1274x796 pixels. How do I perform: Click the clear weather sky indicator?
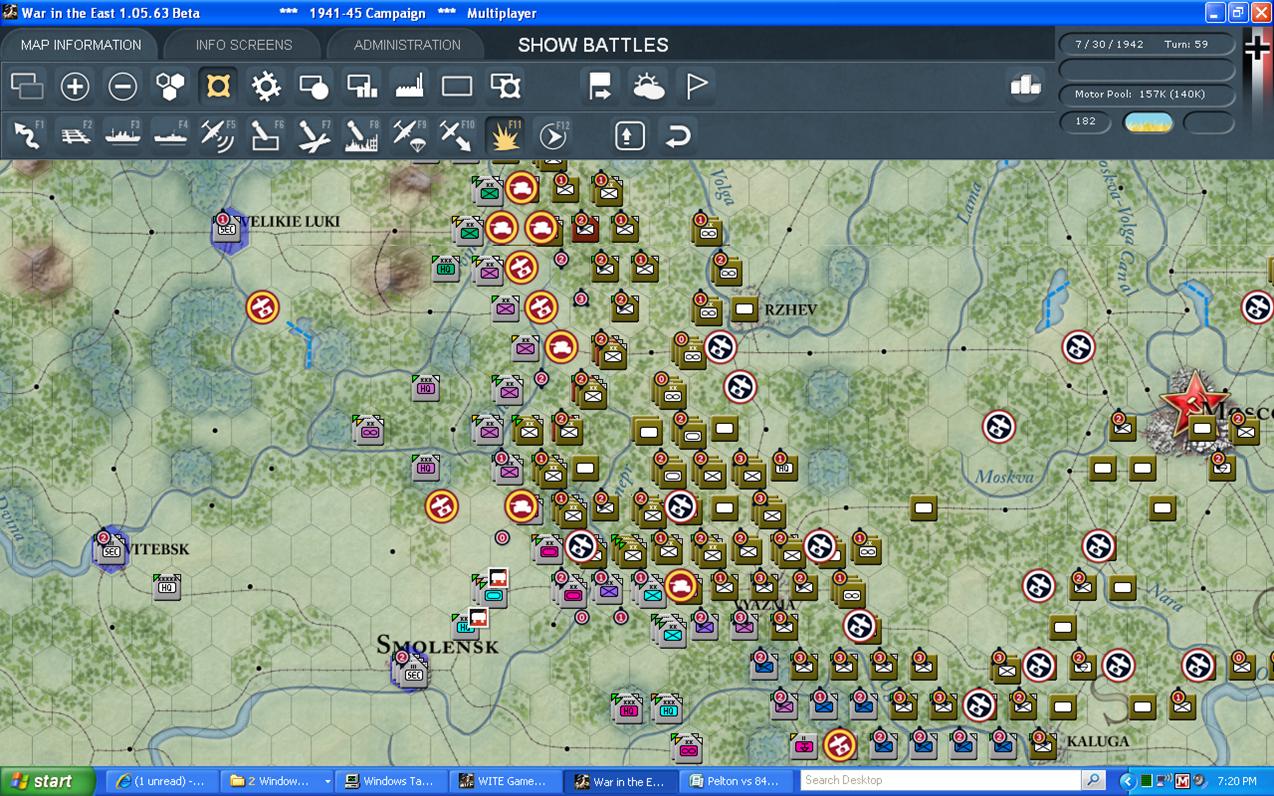tap(1148, 122)
